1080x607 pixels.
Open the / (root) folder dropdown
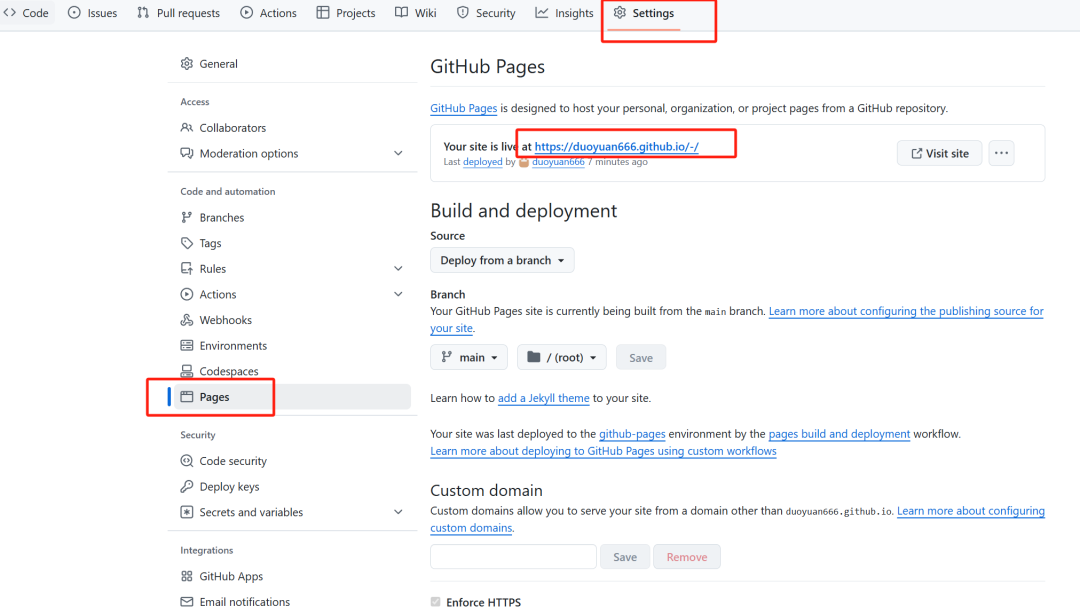click(x=562, y=358)
